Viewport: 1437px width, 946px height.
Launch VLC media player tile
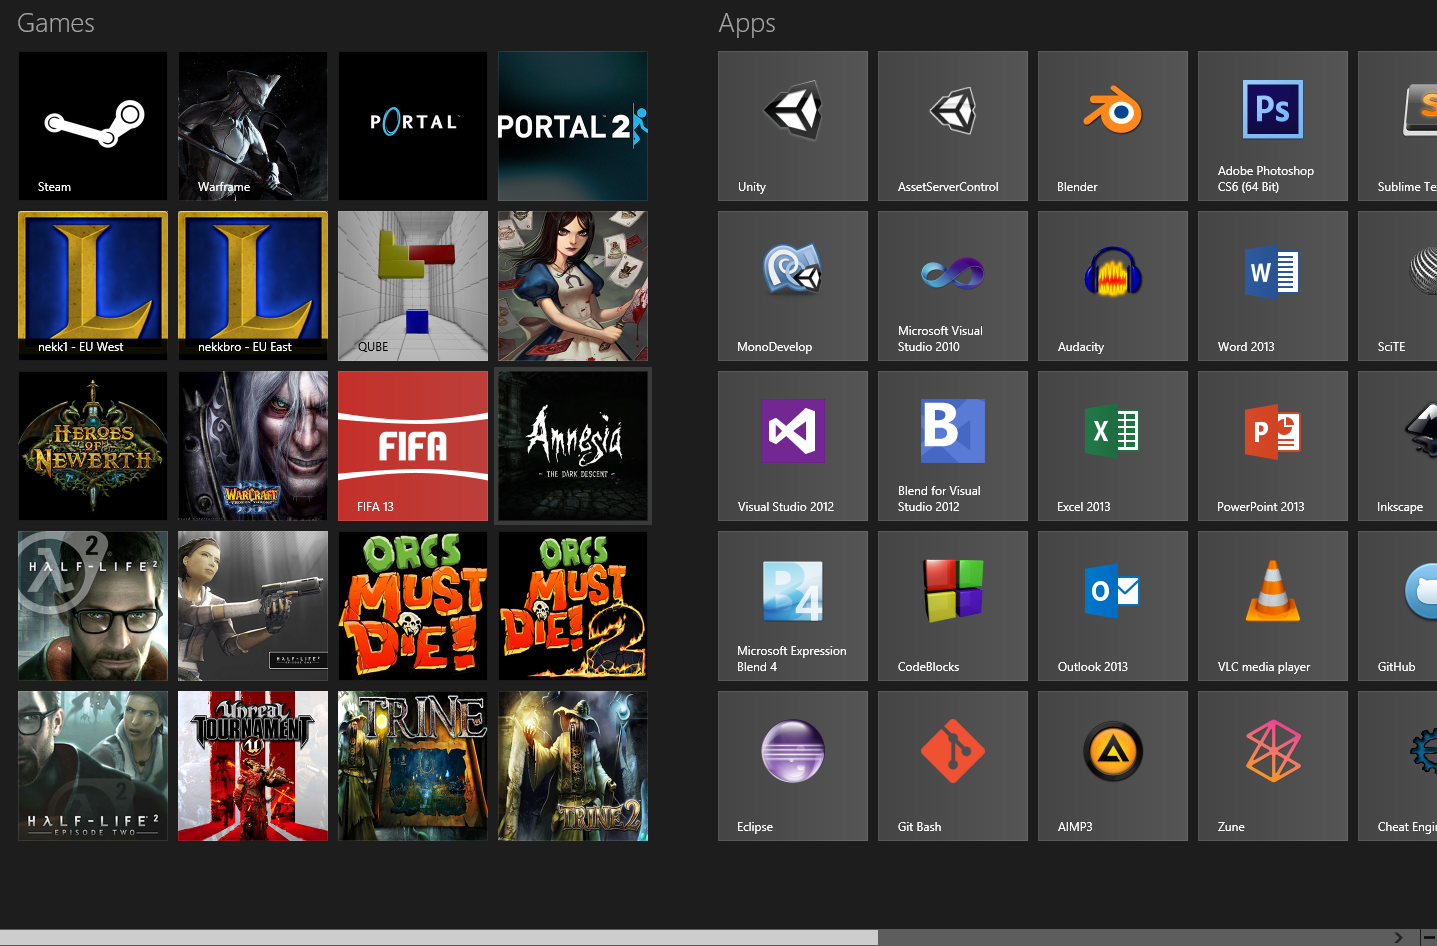pyautogui.click(x=1273, y=606)
